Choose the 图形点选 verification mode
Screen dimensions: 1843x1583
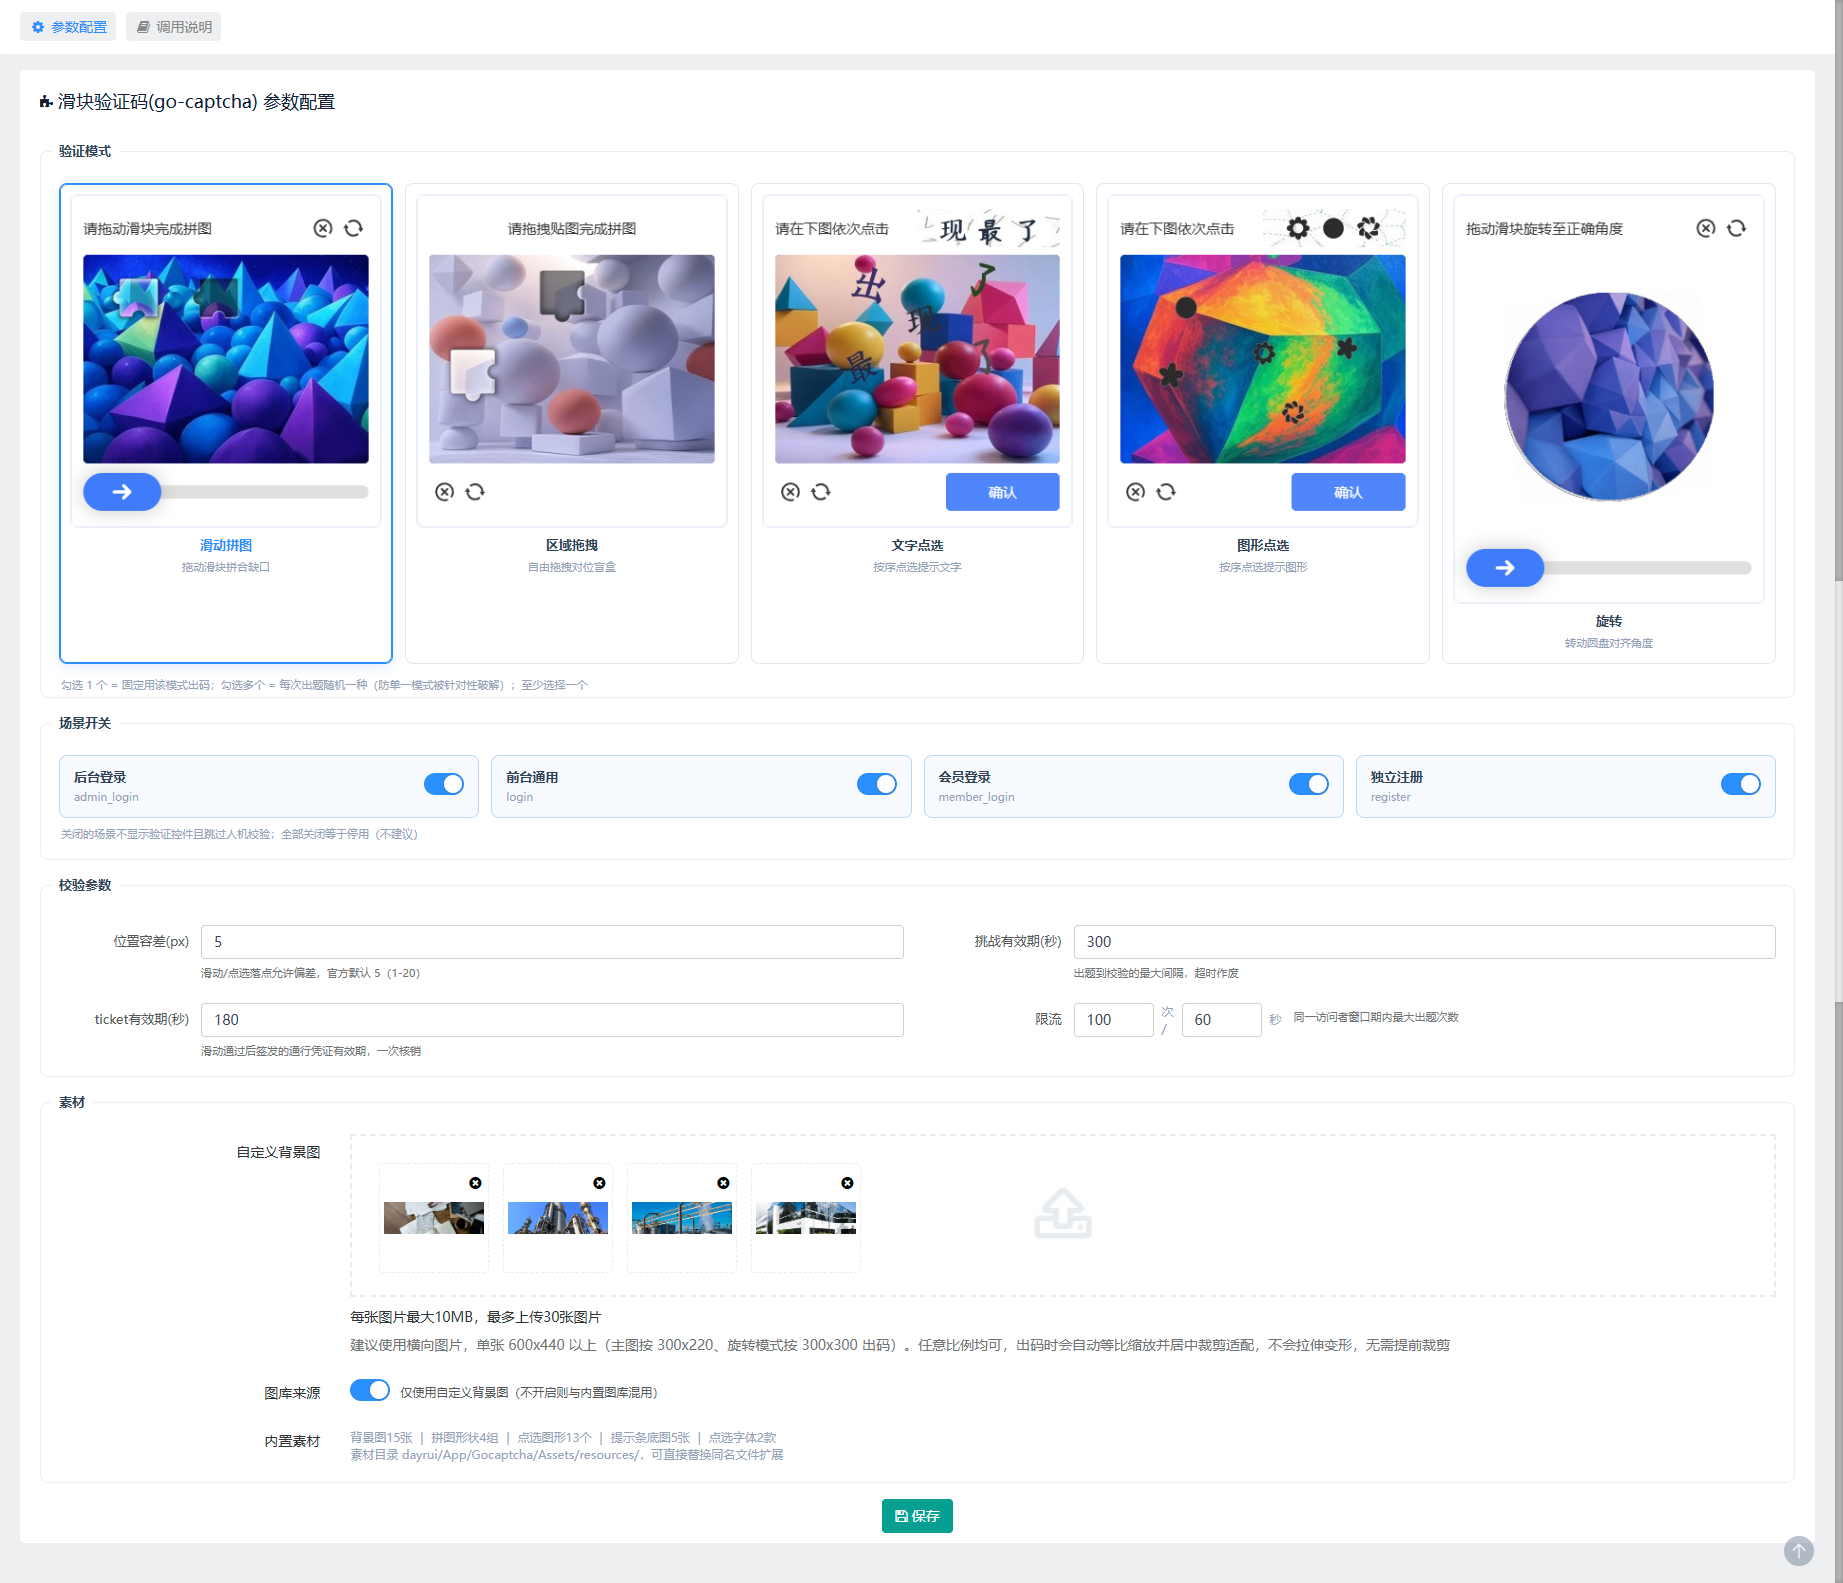click(x=1263, y=423)
